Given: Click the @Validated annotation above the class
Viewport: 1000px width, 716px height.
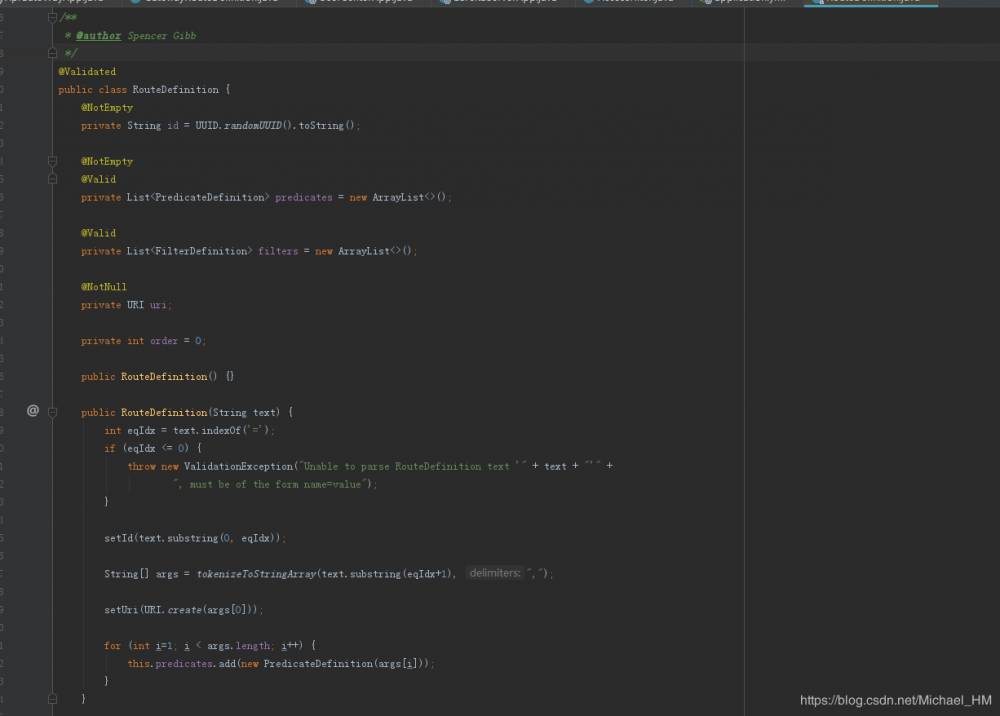Looking at the screenshot, I should click(x=87, y=72).
